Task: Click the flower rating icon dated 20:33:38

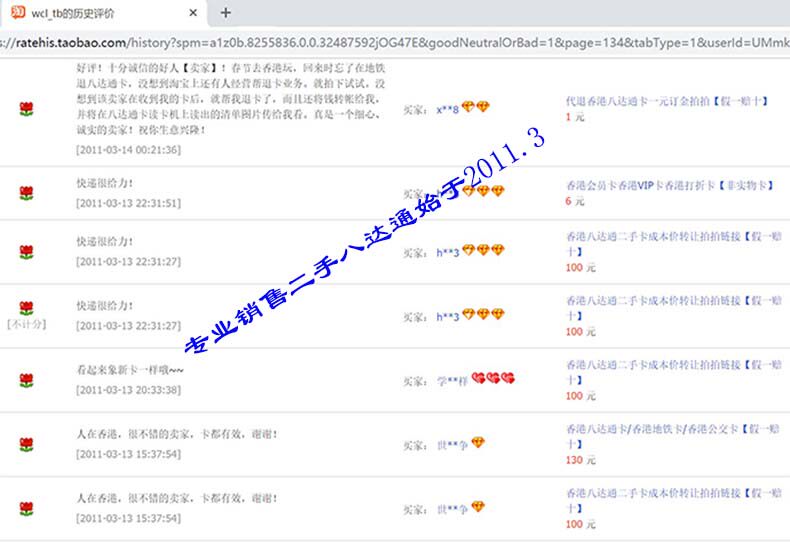Action: (x=26, y=380)
